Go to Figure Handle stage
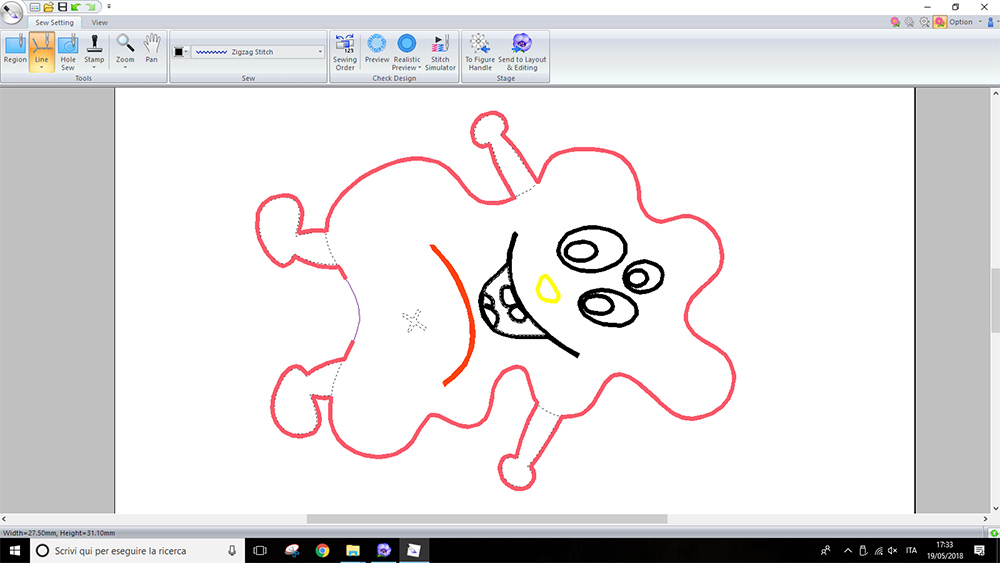Viewport: 1000px width, 563px height. pos(480,52)
